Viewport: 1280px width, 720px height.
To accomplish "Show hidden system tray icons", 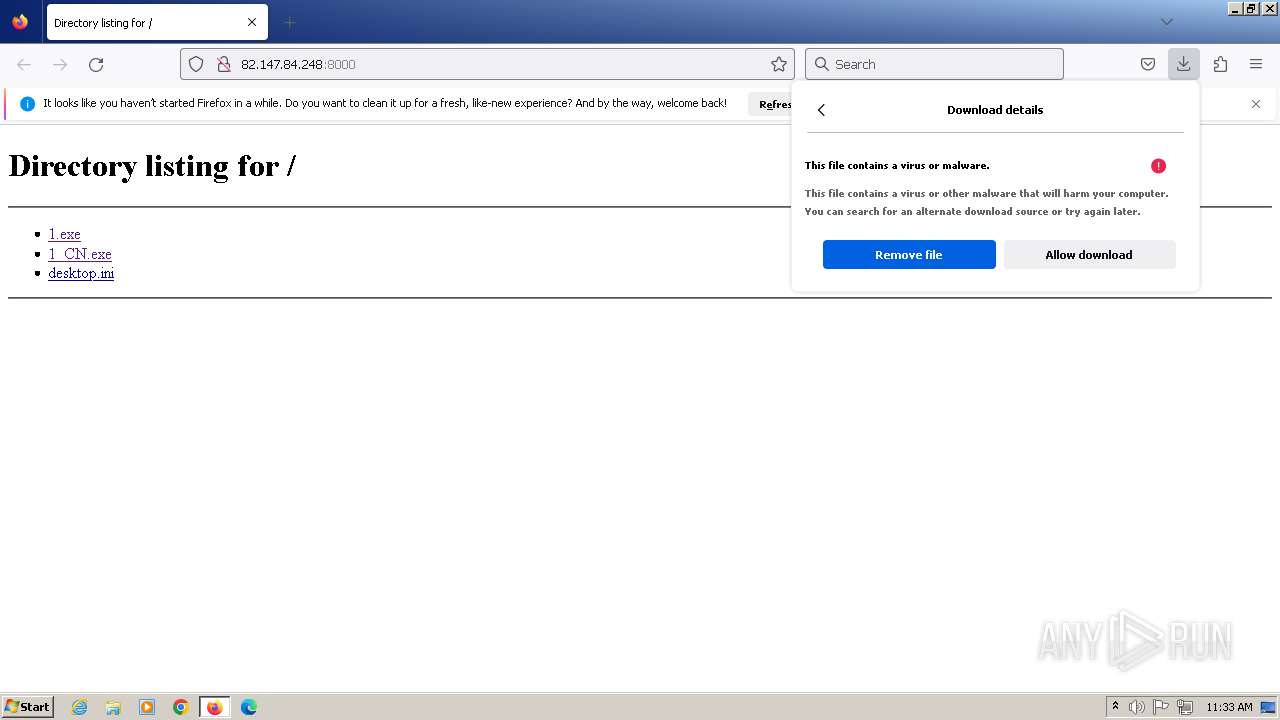I will click(1116, 707).
